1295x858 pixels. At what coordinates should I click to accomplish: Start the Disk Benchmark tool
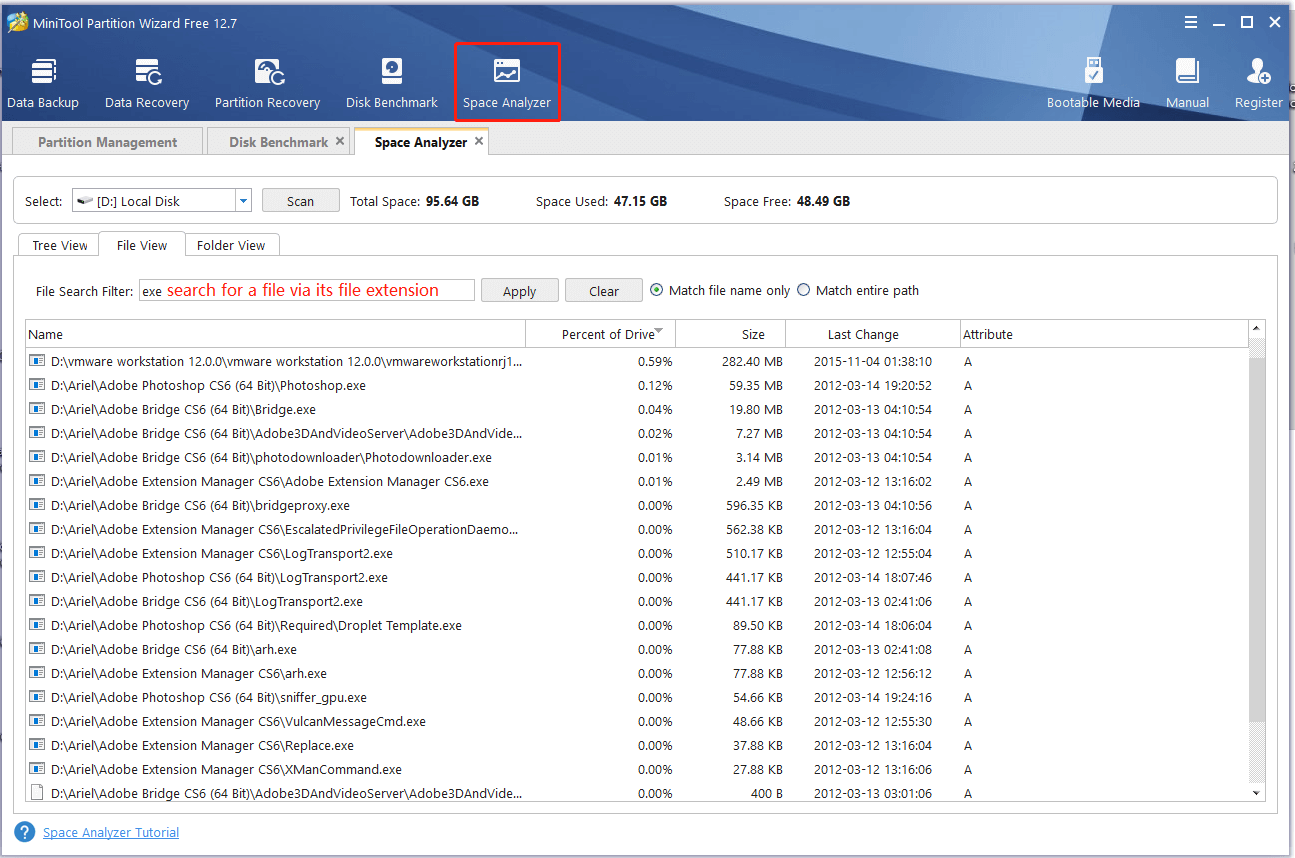(391, 83)
